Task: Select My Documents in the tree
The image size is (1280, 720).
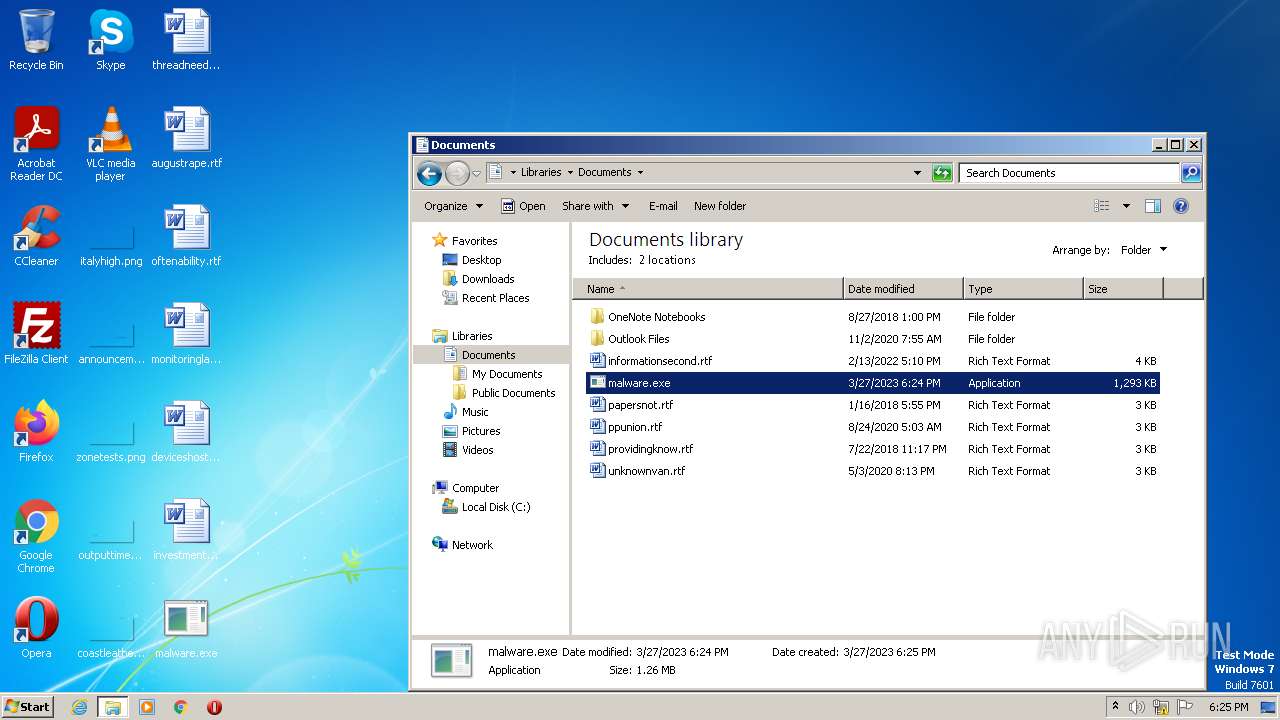Action: point(497,374)
